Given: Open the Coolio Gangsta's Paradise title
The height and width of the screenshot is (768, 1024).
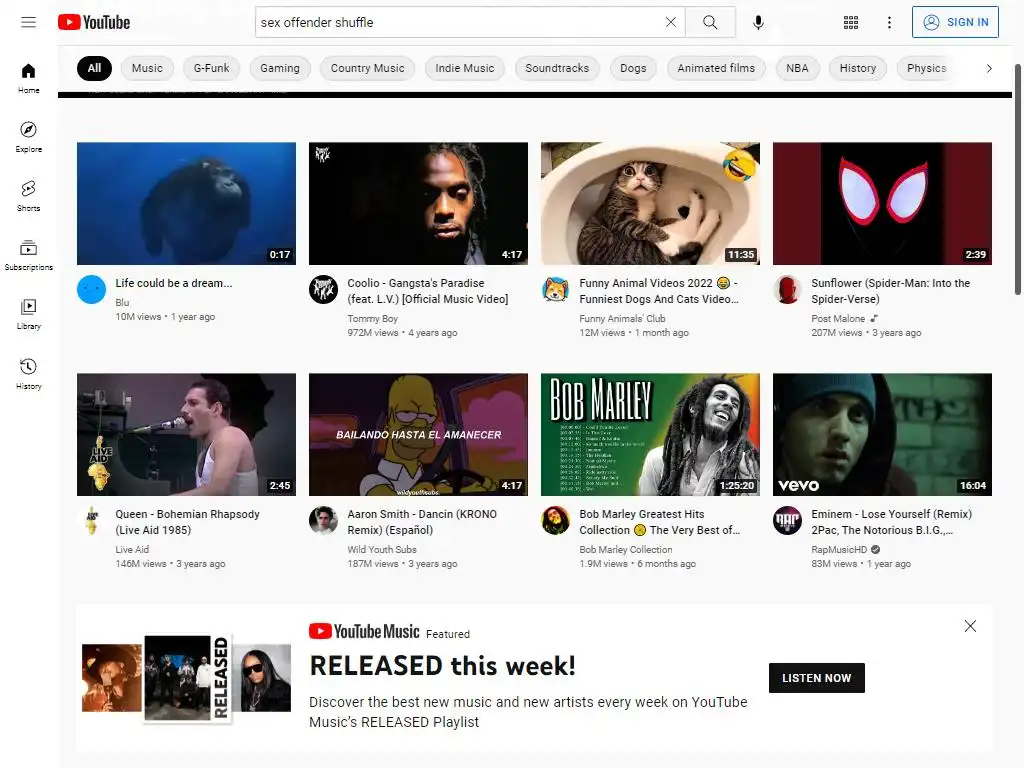Looking at the screenshot, I should click(x=428, y=291).
